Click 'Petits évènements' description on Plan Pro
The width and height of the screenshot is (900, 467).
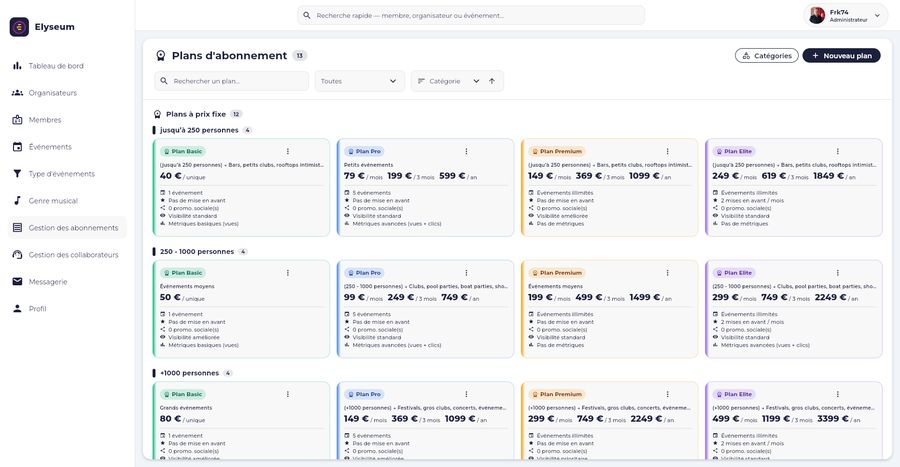pyautogui.click(x=368, y=165)
